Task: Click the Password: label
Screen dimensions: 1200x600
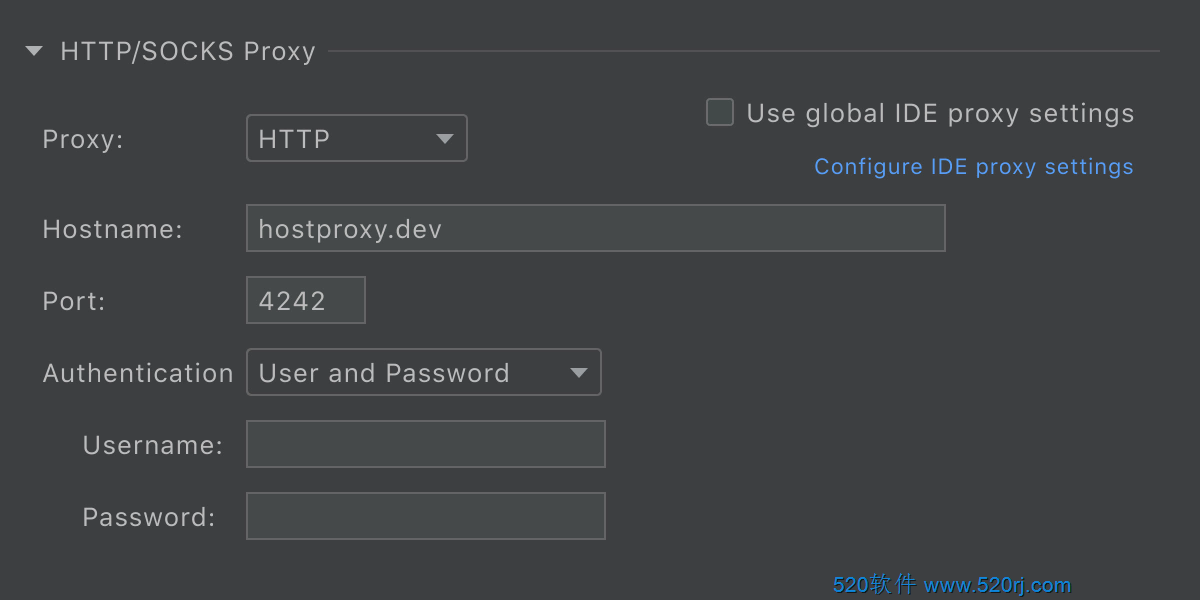Action: tap(149, 517)
